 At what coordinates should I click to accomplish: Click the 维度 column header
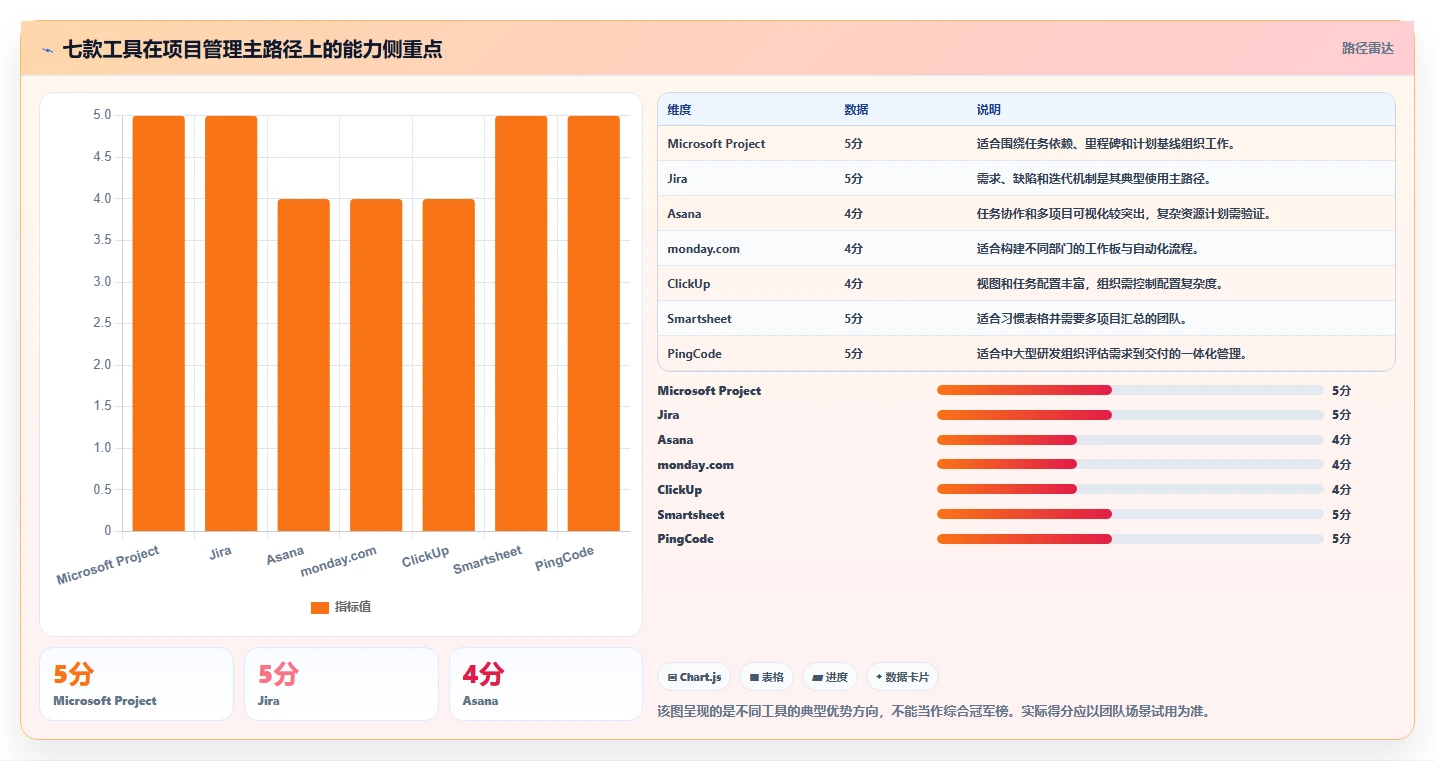coord(679,110)
